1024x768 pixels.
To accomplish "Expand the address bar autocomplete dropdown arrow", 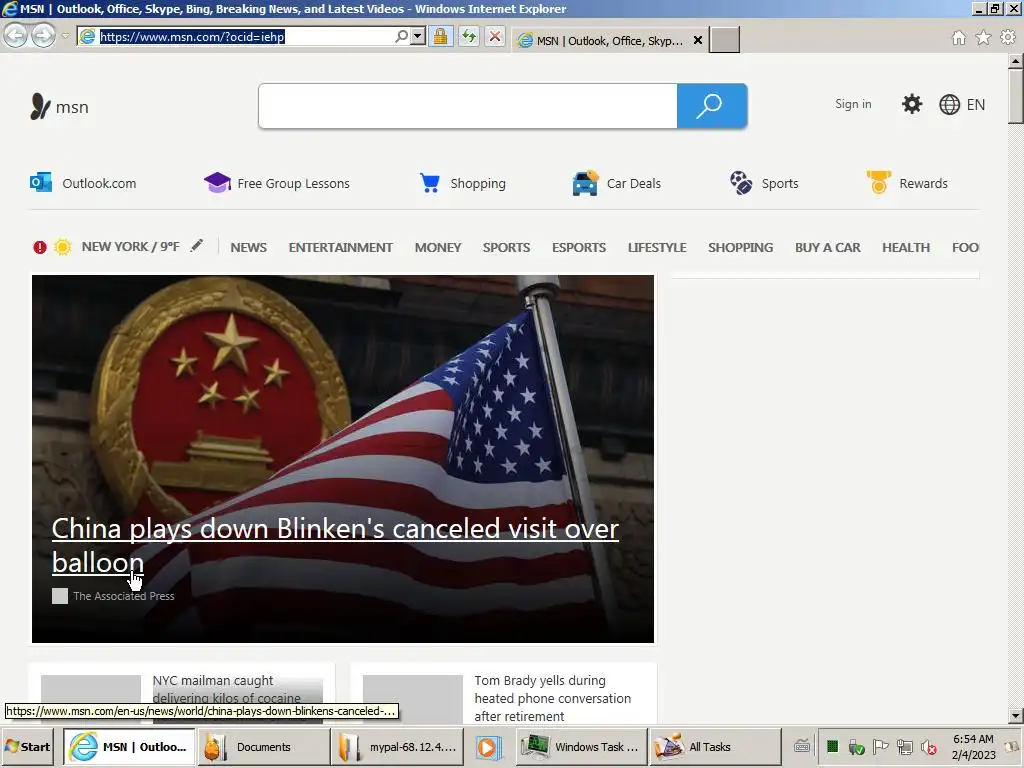I will [418, 37].
